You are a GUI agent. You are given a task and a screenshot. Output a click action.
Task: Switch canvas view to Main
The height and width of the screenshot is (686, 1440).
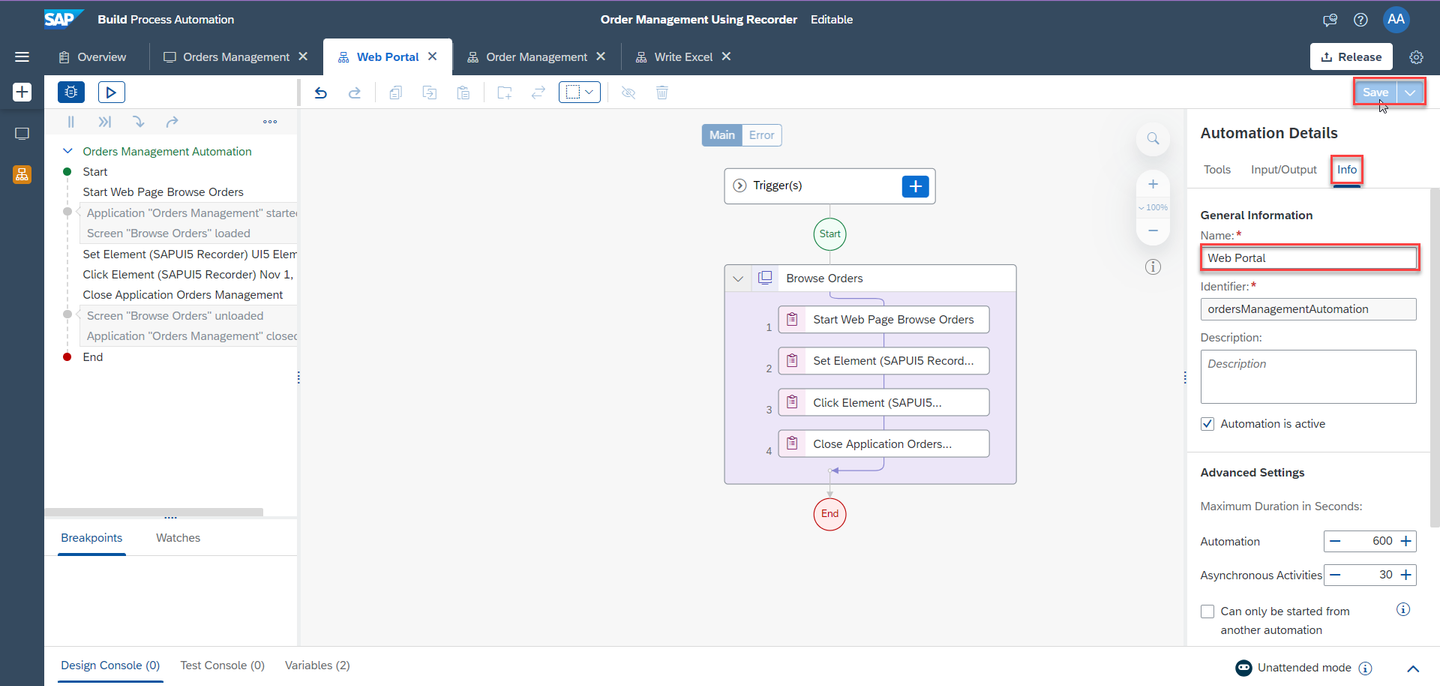[x=722, y=135]
